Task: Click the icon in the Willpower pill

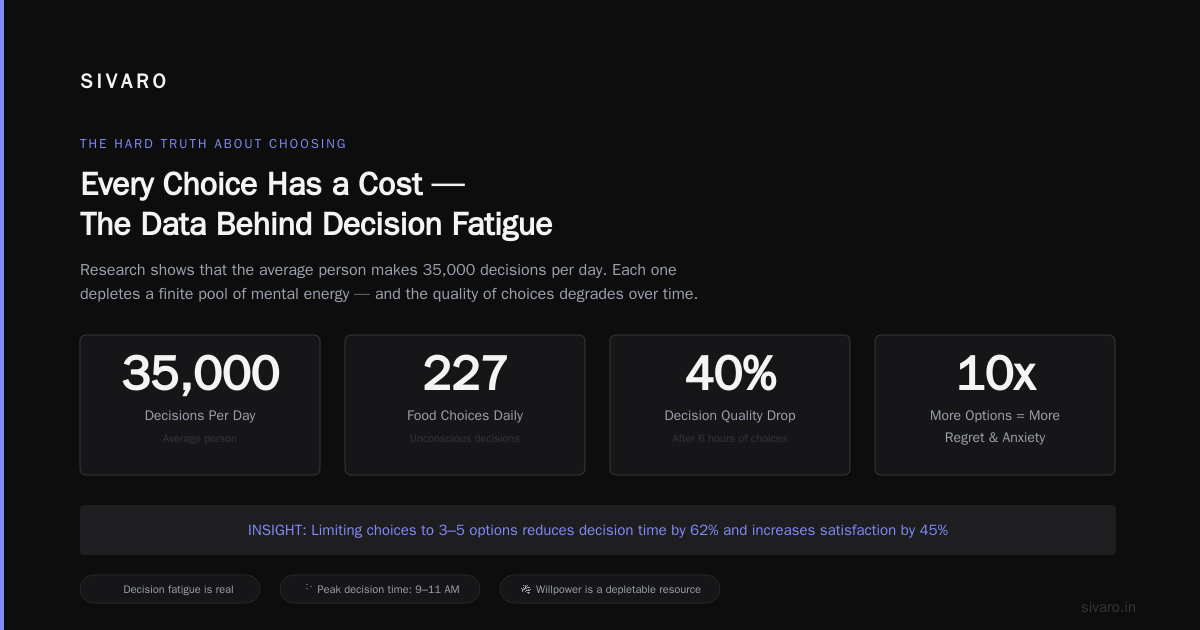Action: [x=526, y=589]
